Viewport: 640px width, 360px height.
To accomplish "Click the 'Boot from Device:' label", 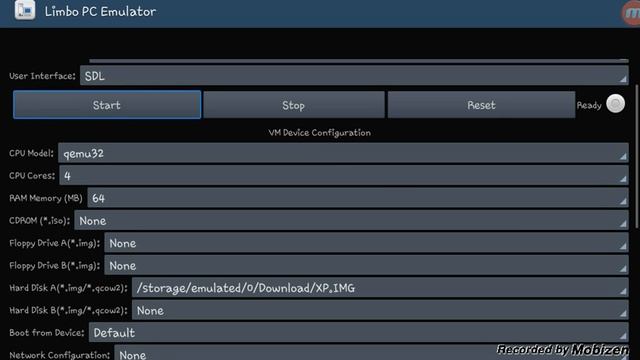I will click(x=47, y=333).
